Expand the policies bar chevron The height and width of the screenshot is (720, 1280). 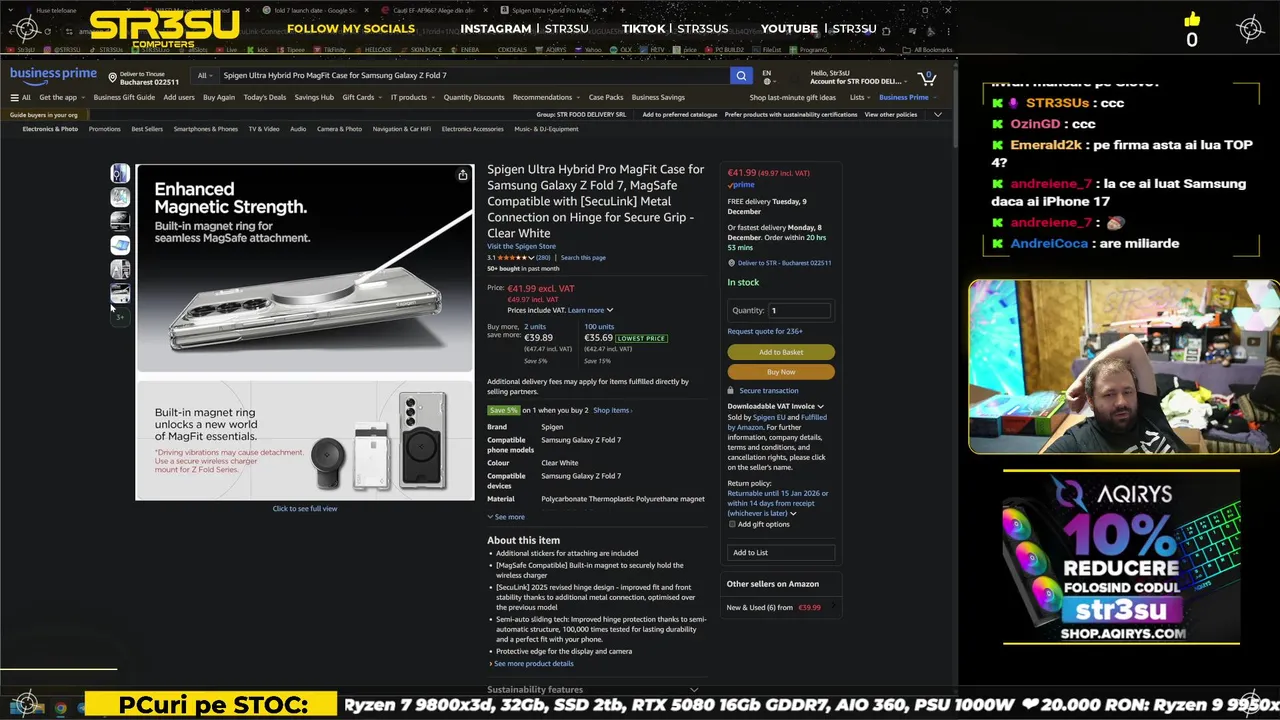pyautogui.click(x=937, y=114)
